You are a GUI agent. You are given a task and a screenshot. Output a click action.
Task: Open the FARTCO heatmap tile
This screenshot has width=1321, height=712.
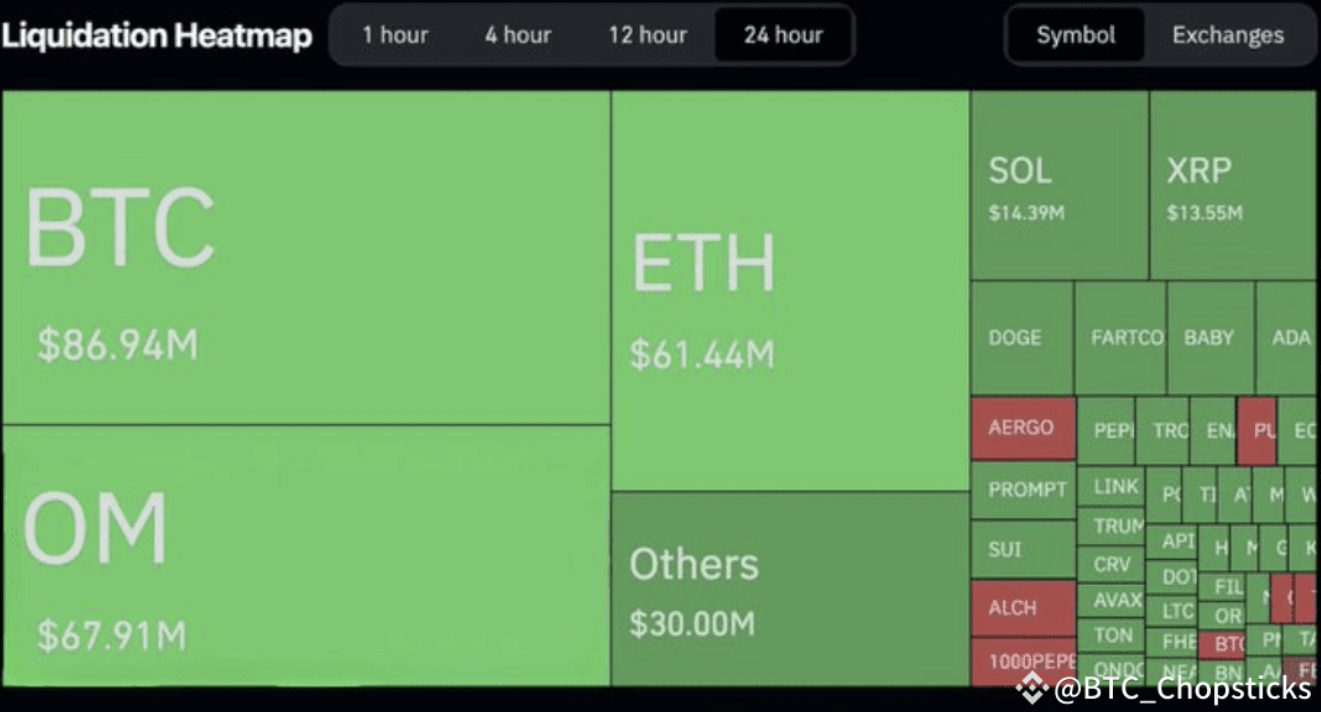click(1120, 338)
